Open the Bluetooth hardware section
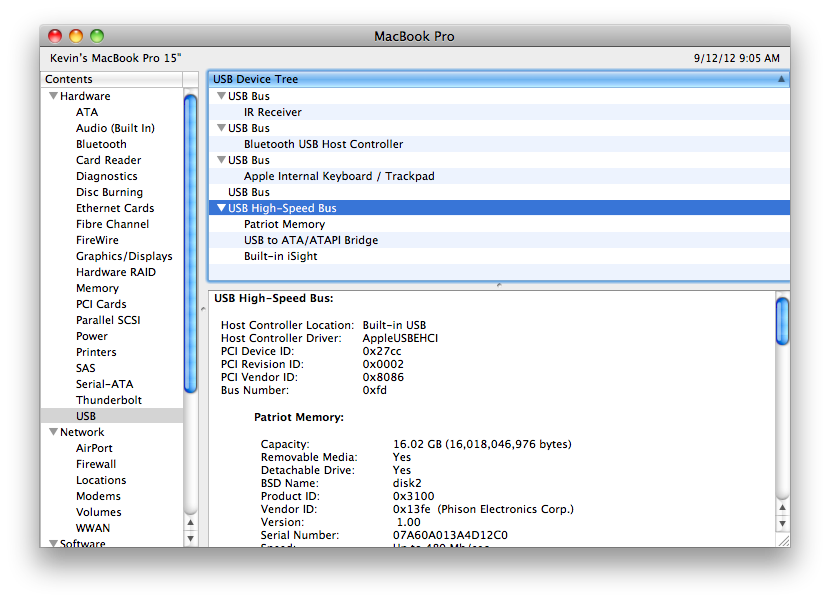Viewport: 830px width, 602px height. 101,144
